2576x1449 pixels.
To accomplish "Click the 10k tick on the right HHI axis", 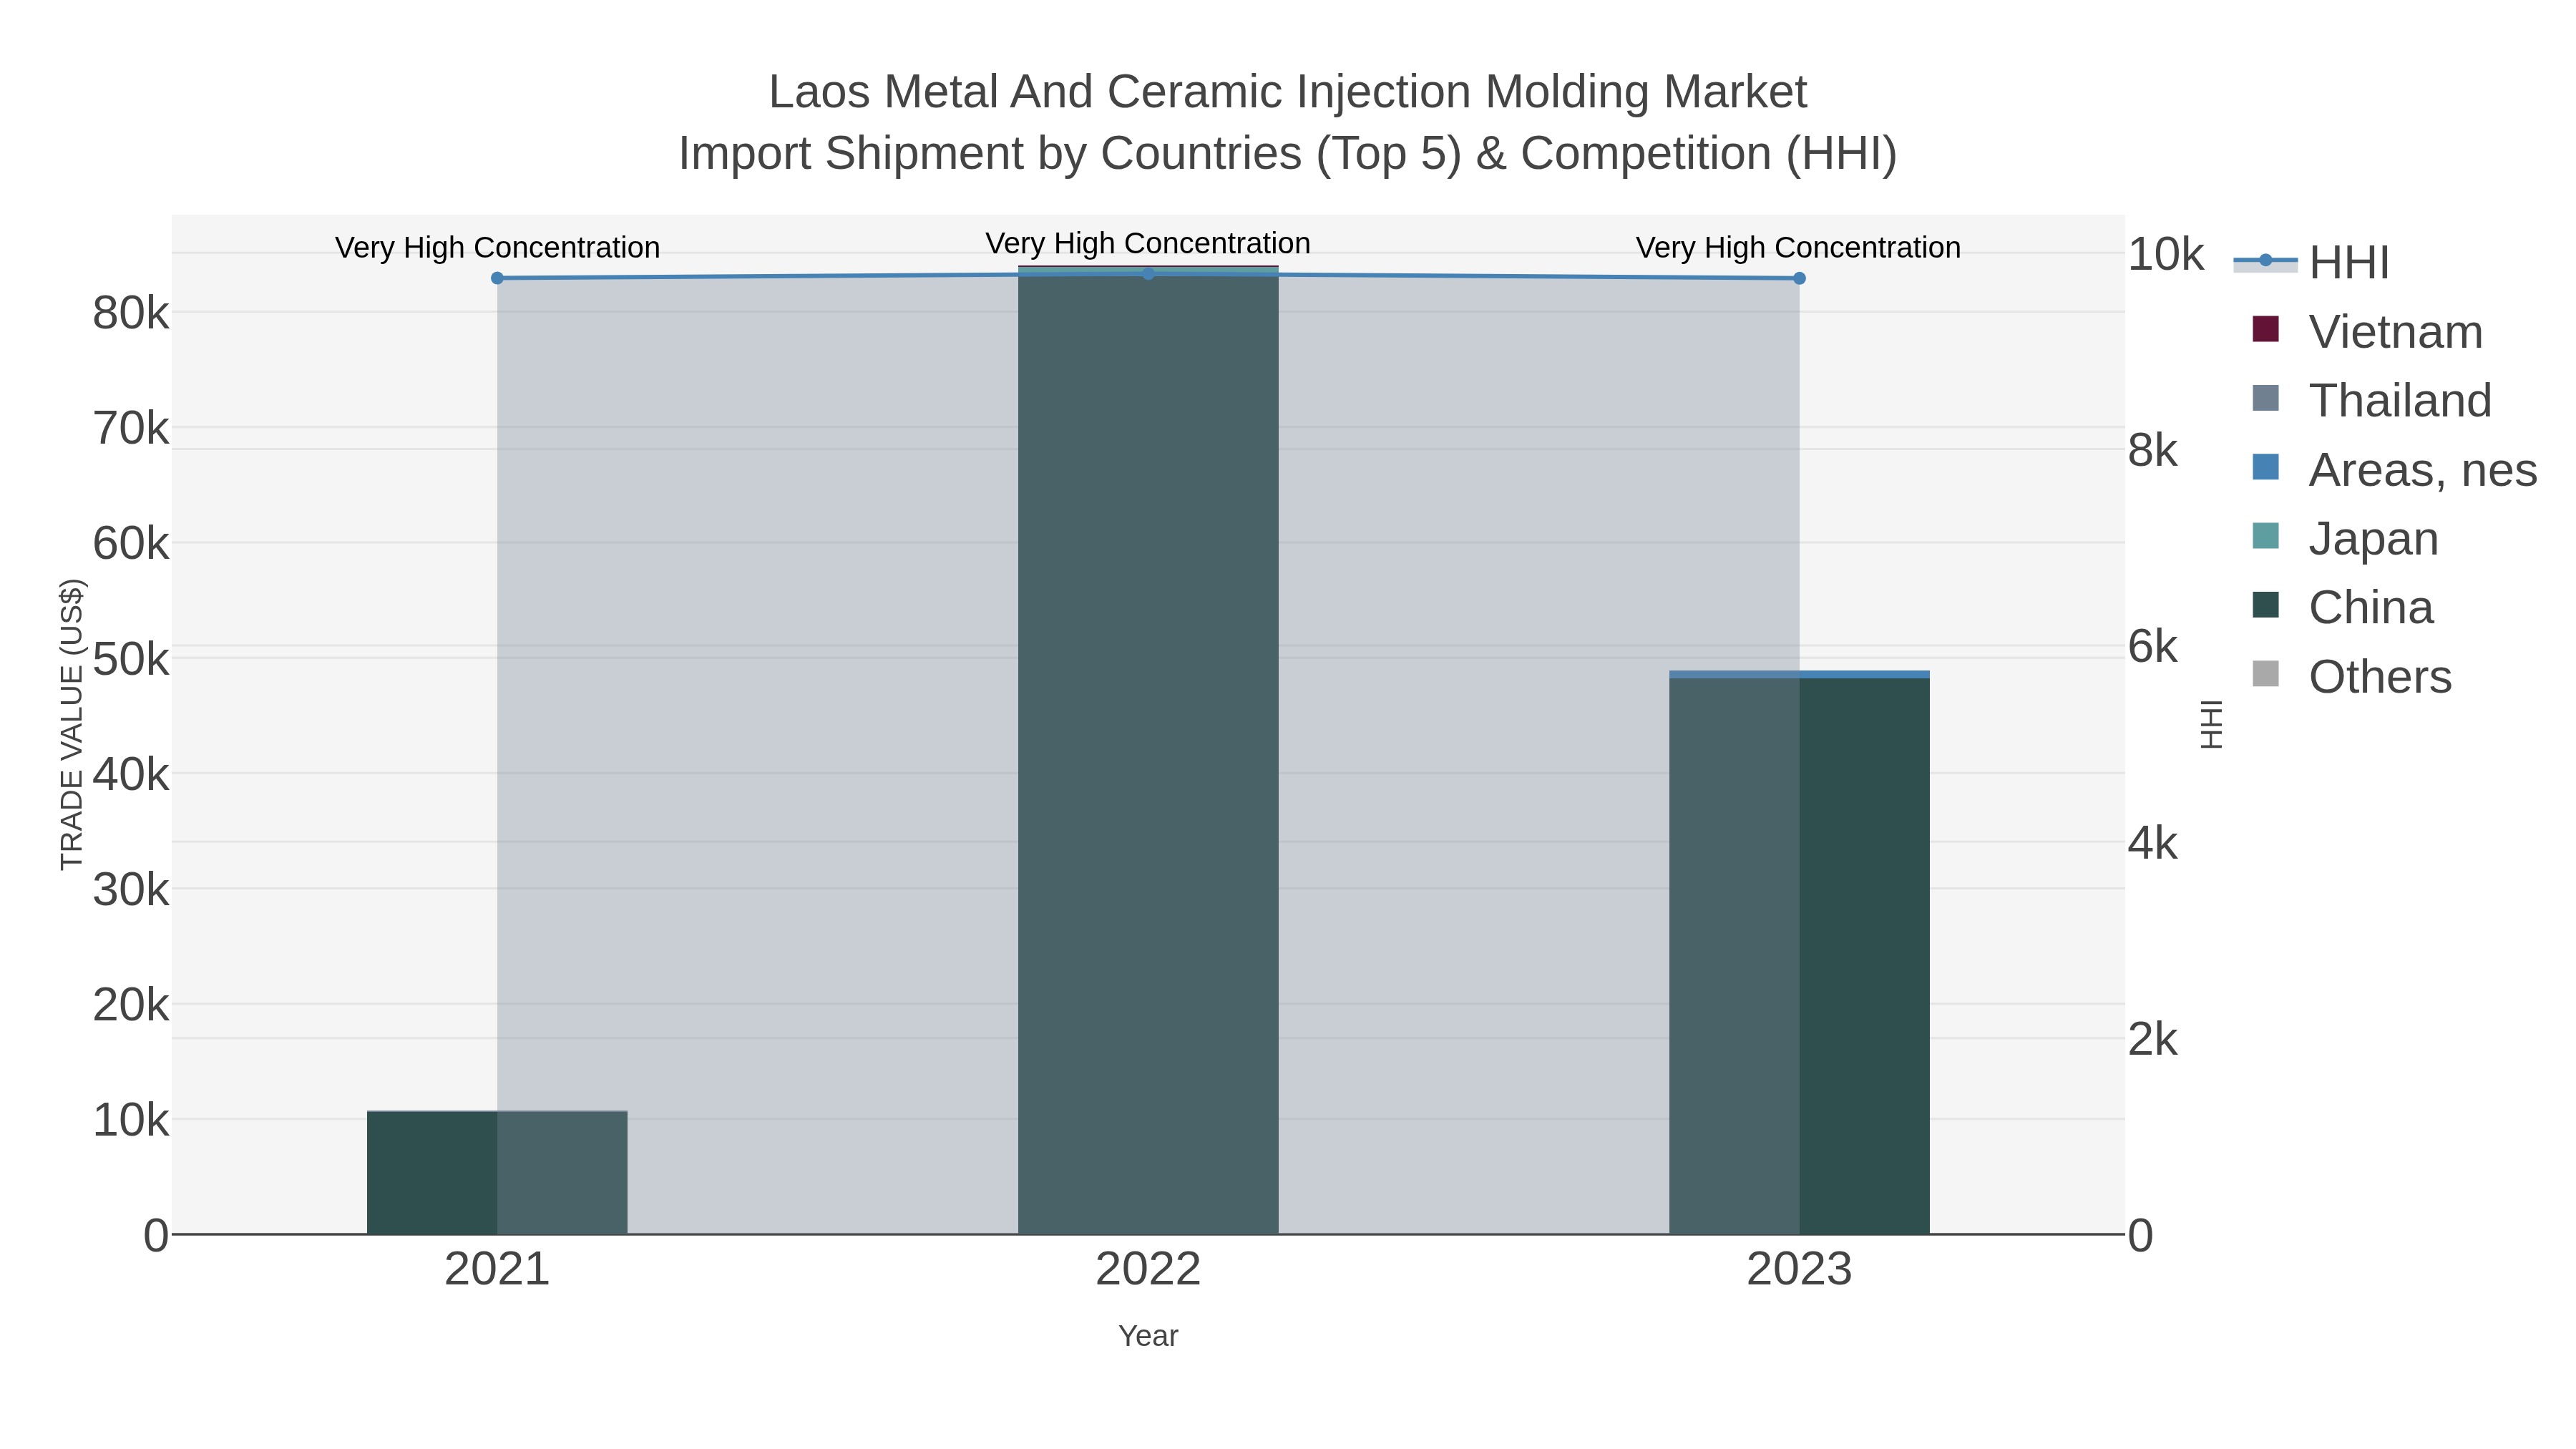I will [2165, 255].
